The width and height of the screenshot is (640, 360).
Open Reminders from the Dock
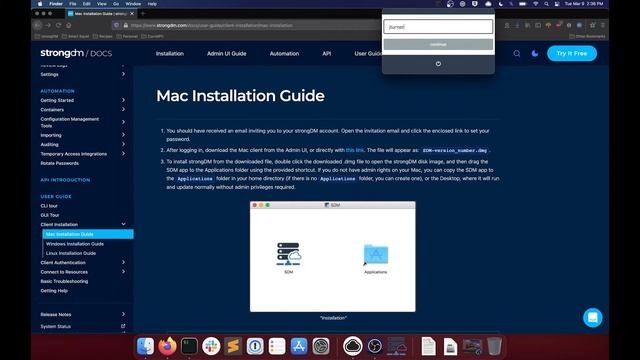tap(277, 346)
